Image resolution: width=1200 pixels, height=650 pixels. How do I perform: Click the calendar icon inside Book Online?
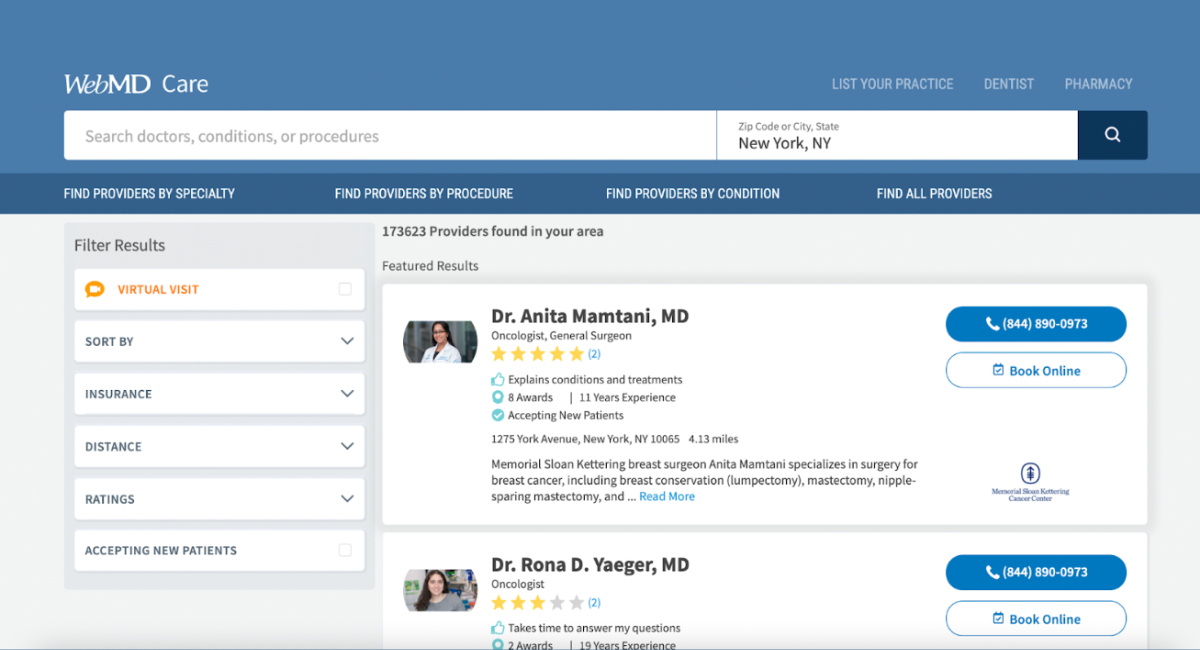(x=996, y=370)
